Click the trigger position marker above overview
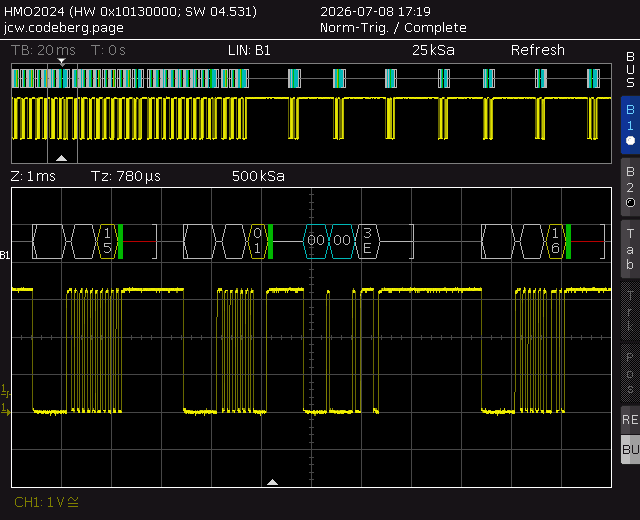The width and height of the screenshot is (640, 520). click(x=62, y=62)
